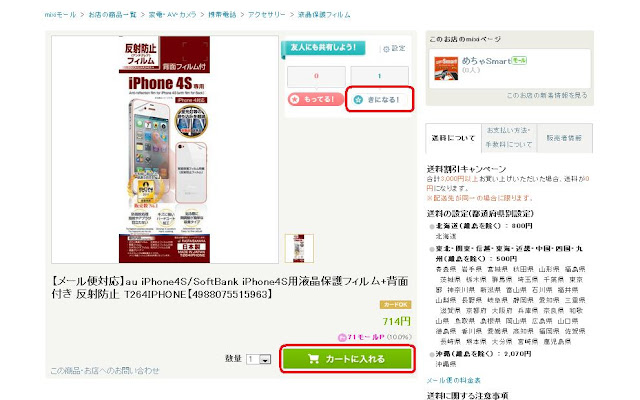Image resolution: width=640 pixels, height=400 pixels.
Task: Click the mixiモール breadcrumb link
Action: point(60,15)
